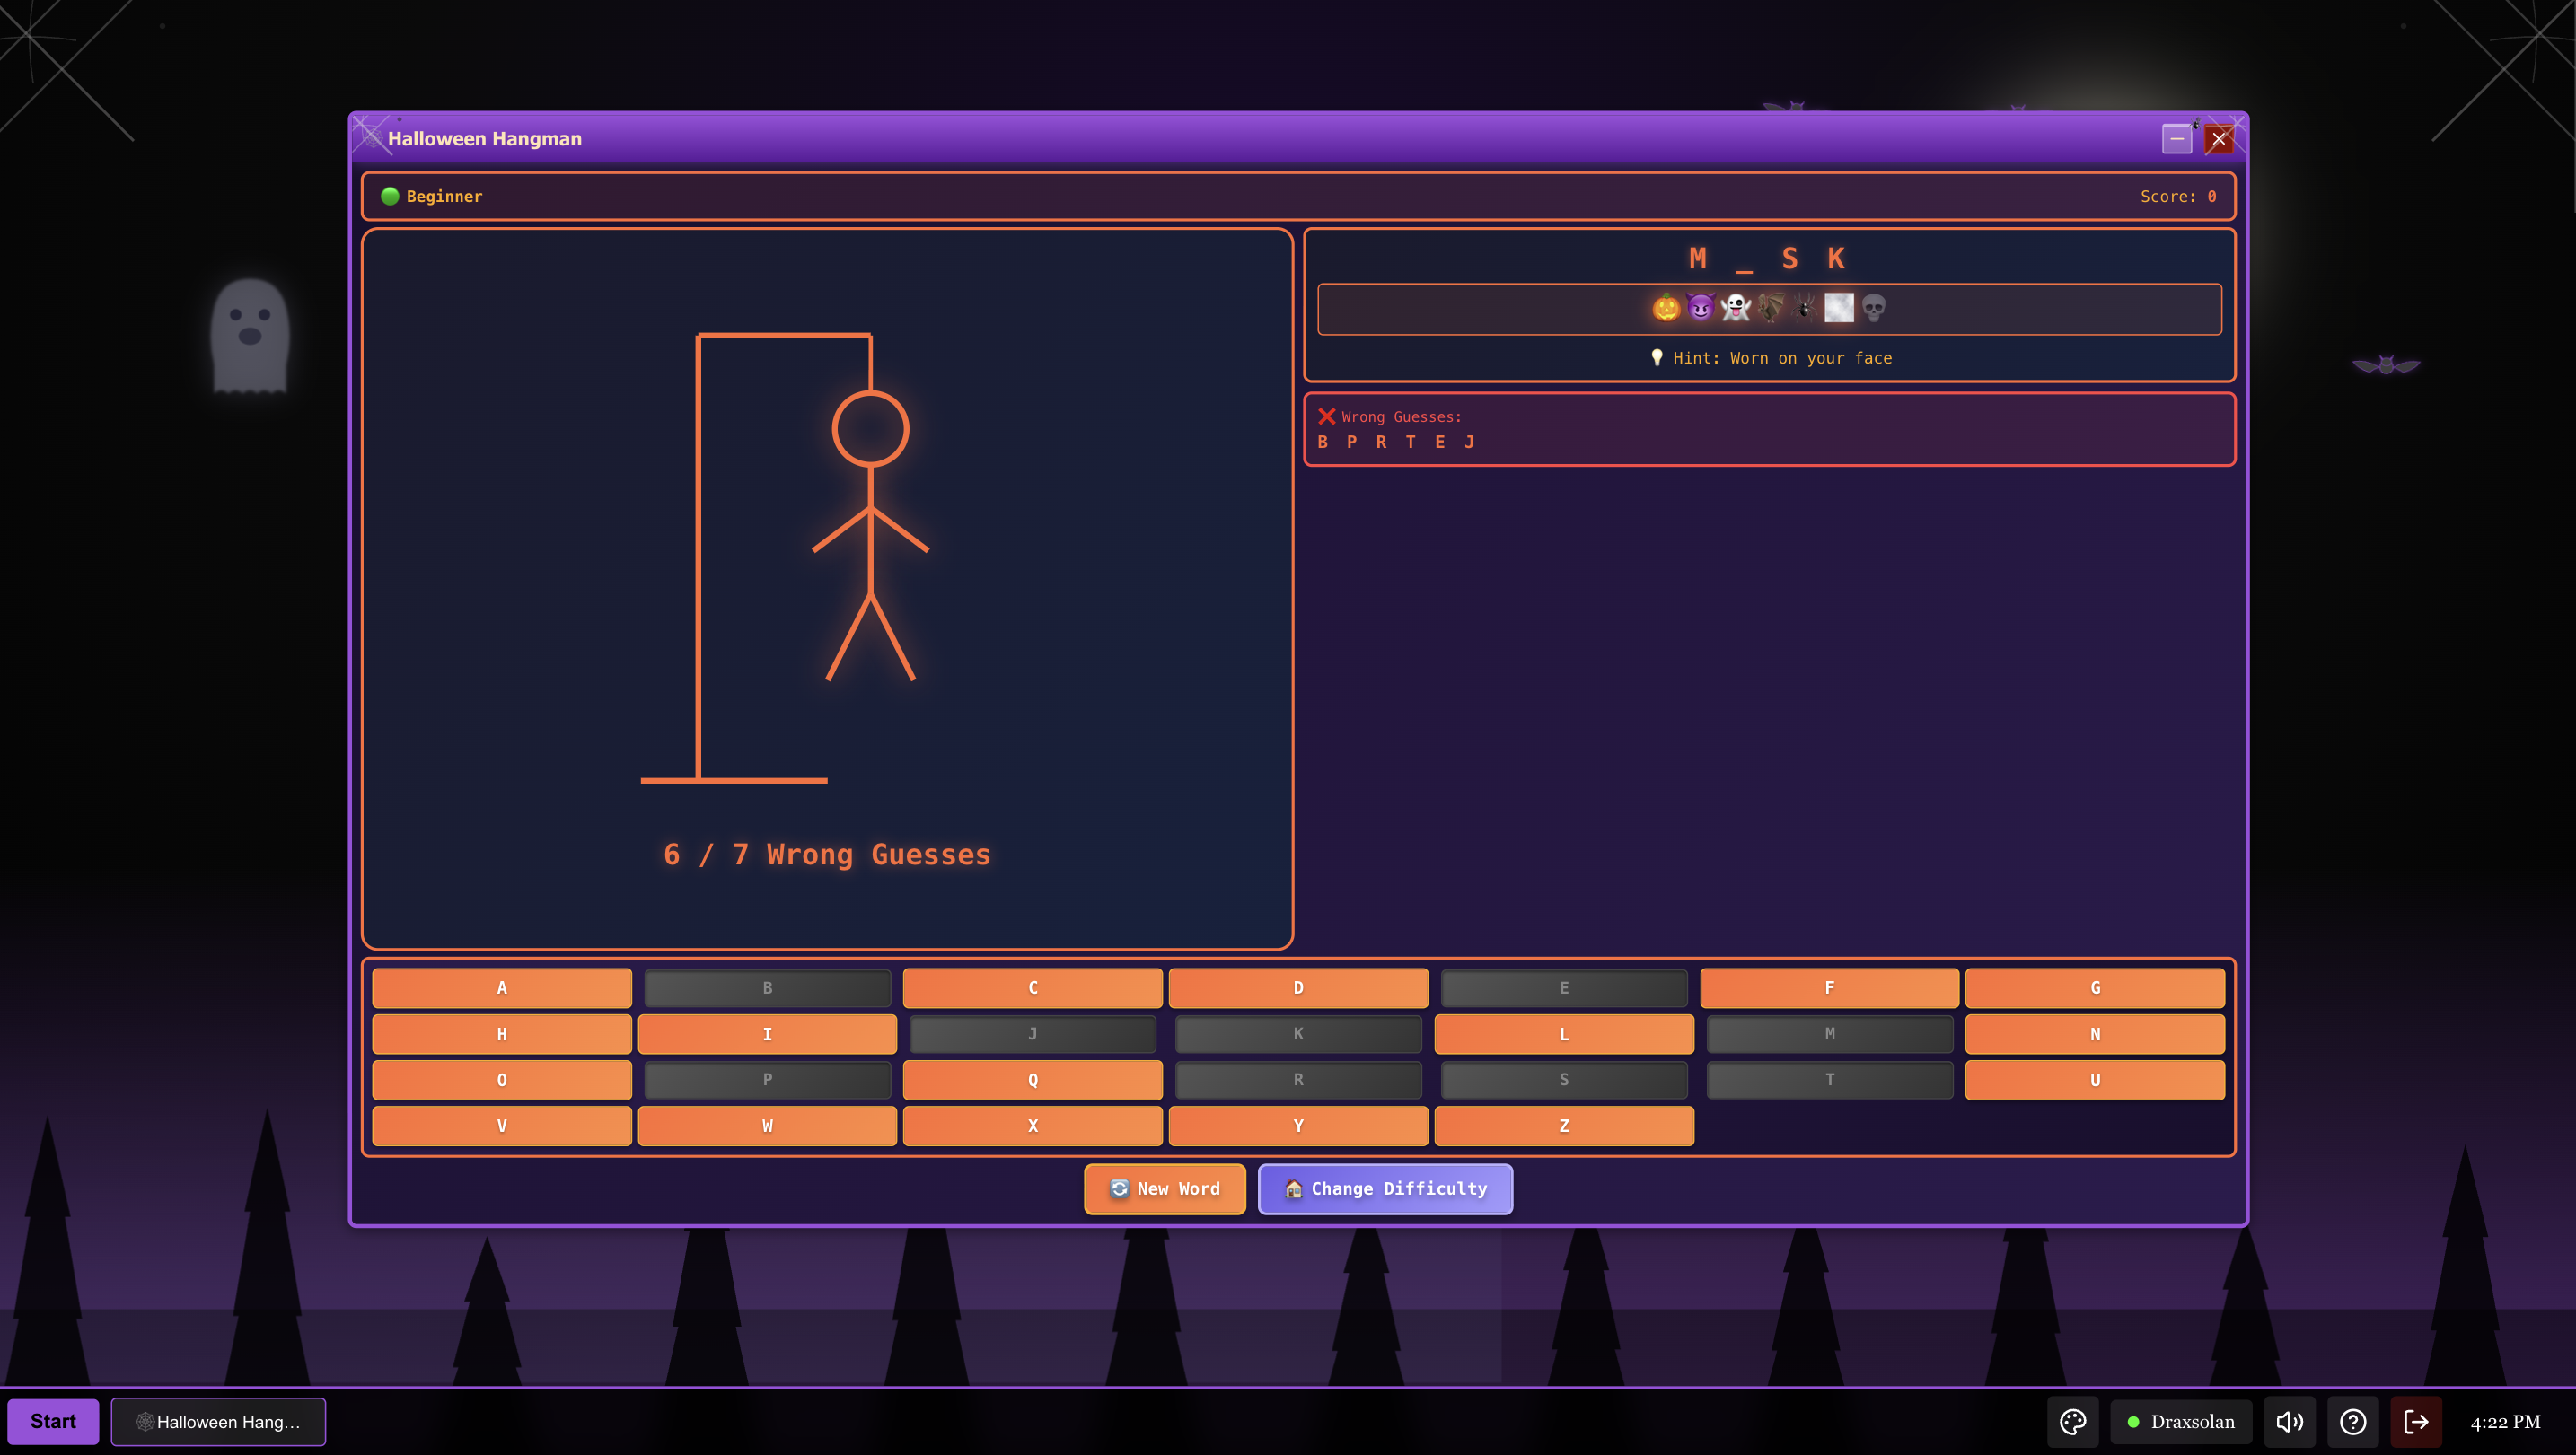Select the letter Z button
The width and height of the screenshot is (2576, 1455).
[1563, 1125]
